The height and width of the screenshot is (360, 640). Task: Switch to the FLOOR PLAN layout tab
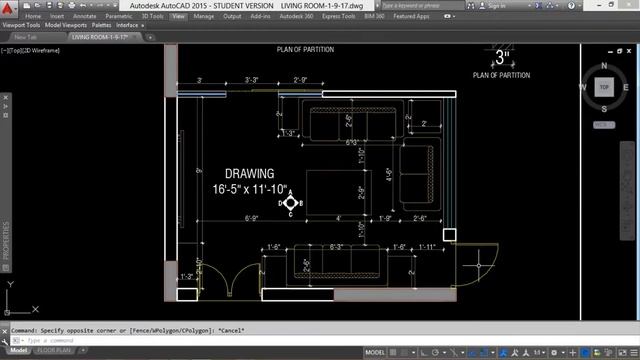[54, 350]
